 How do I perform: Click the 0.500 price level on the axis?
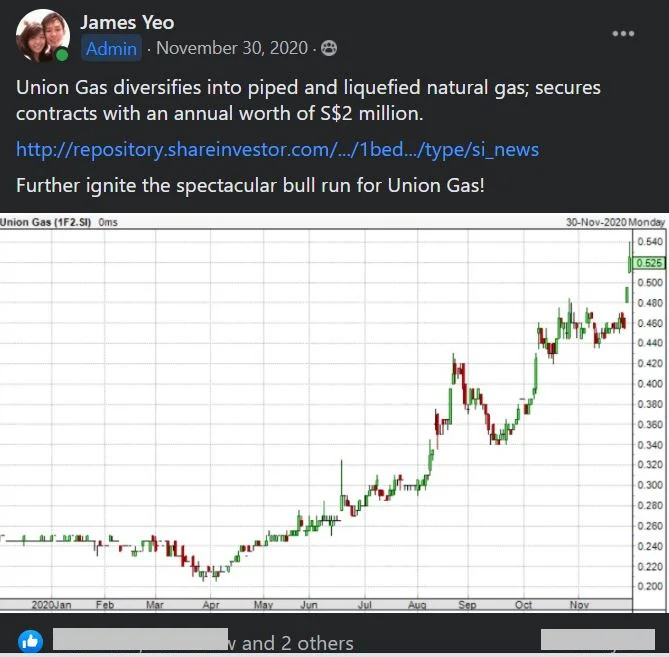650,283
